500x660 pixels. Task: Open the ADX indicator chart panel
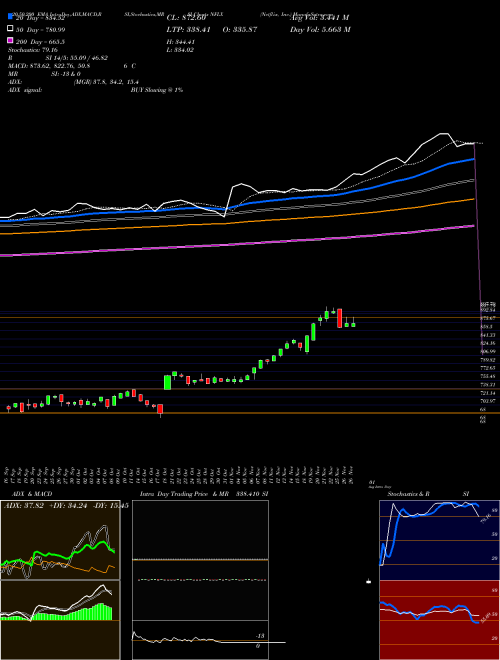point(60,540)
